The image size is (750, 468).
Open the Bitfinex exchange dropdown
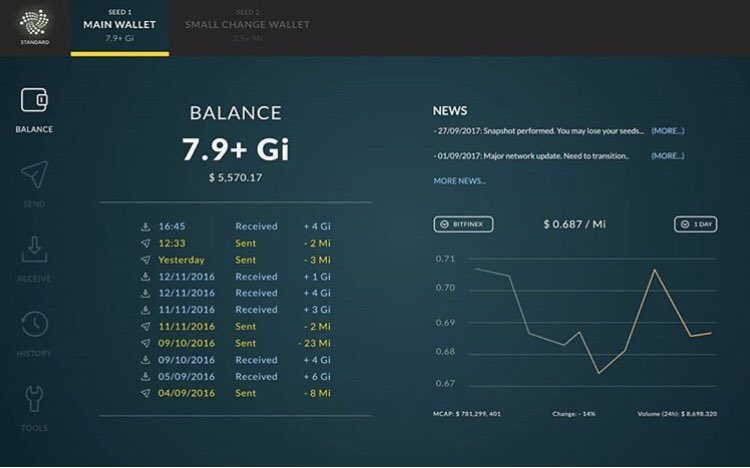pyautogui.click(x=463, y=224)
